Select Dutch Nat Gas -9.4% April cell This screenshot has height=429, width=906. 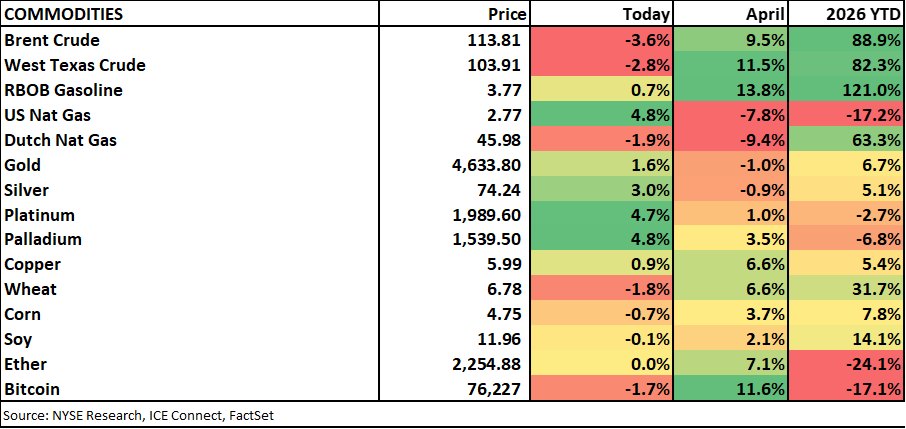click(731, 140)
